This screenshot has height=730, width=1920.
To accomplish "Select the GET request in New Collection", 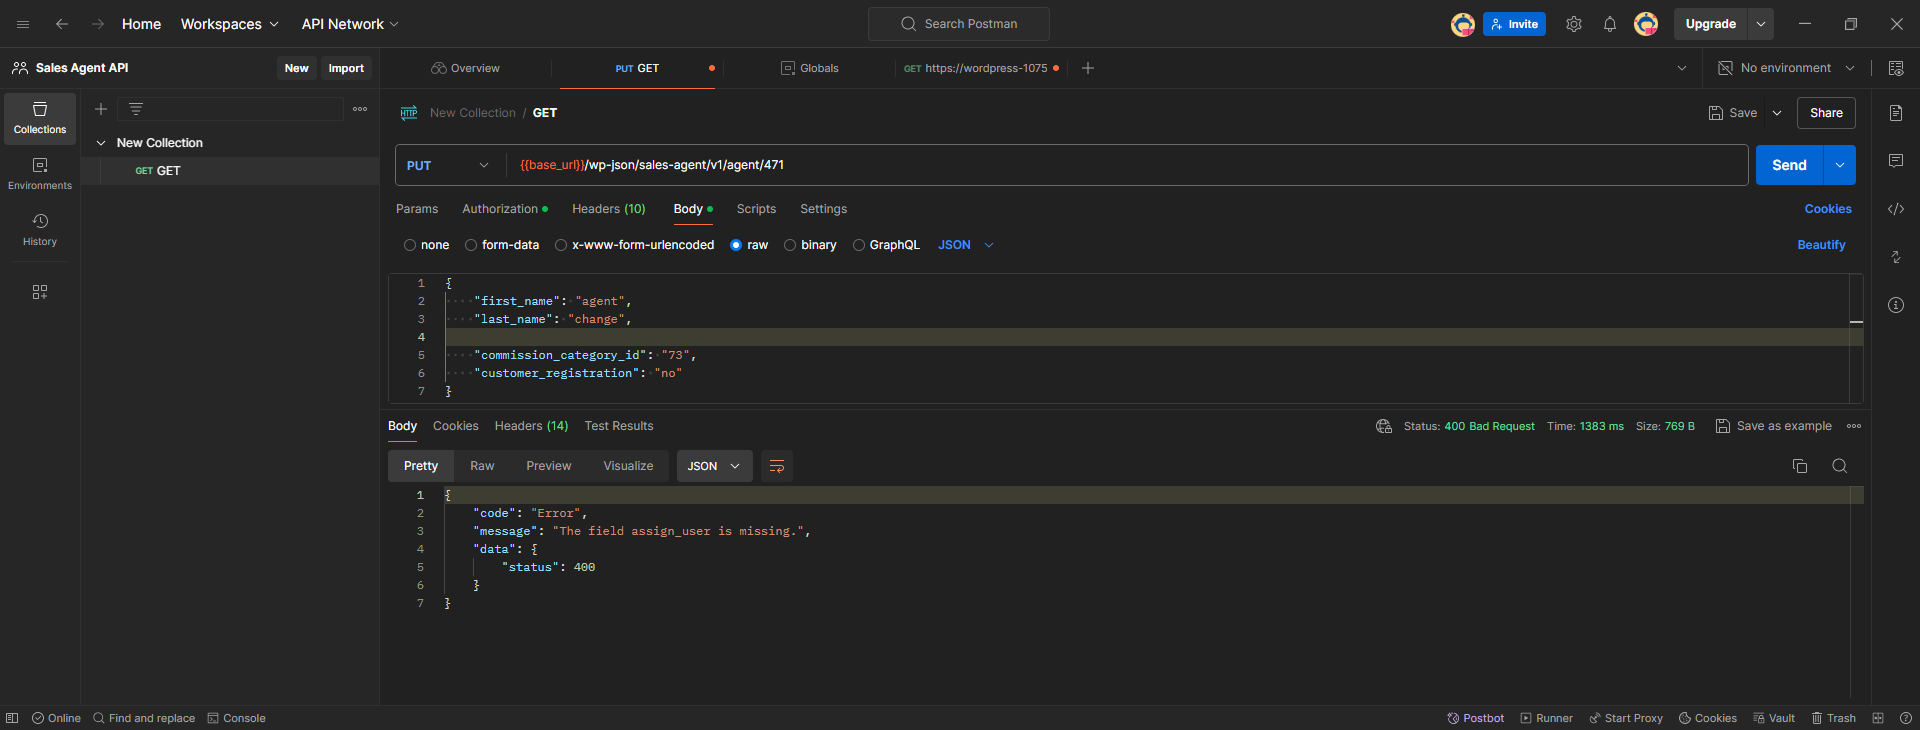I will click(x=230, y=171).
